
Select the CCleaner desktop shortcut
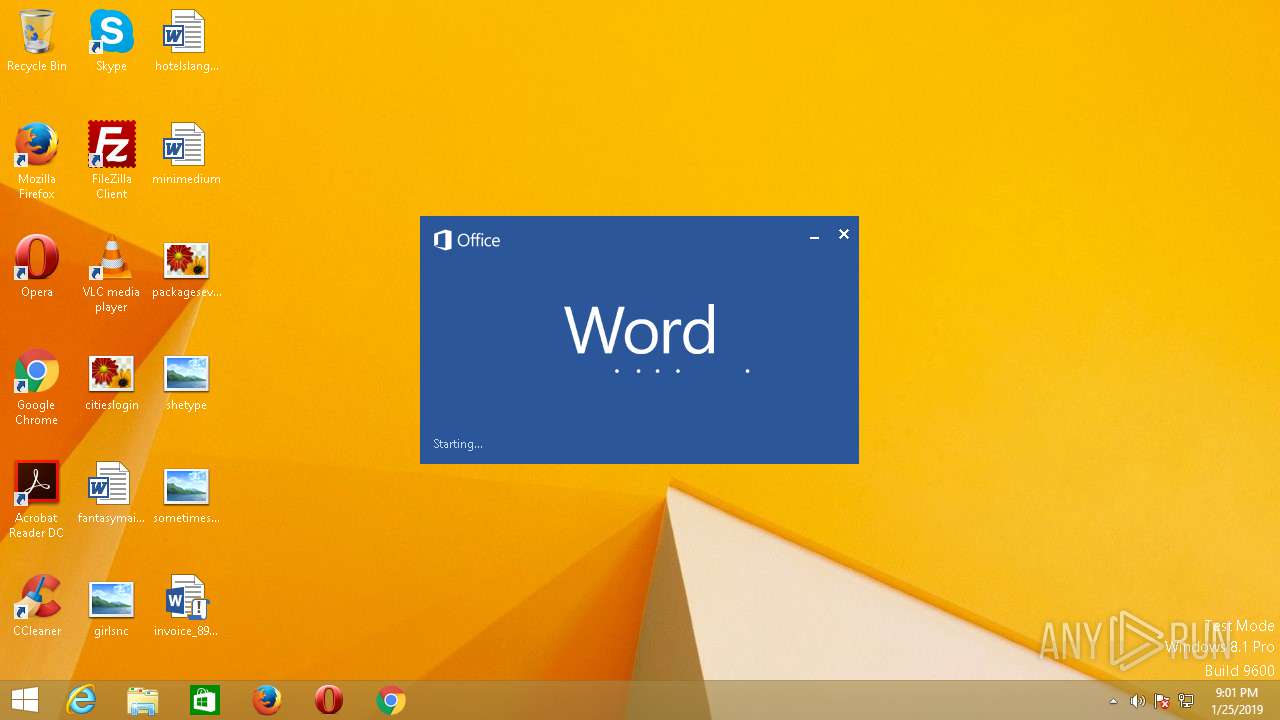coord(37,606)
